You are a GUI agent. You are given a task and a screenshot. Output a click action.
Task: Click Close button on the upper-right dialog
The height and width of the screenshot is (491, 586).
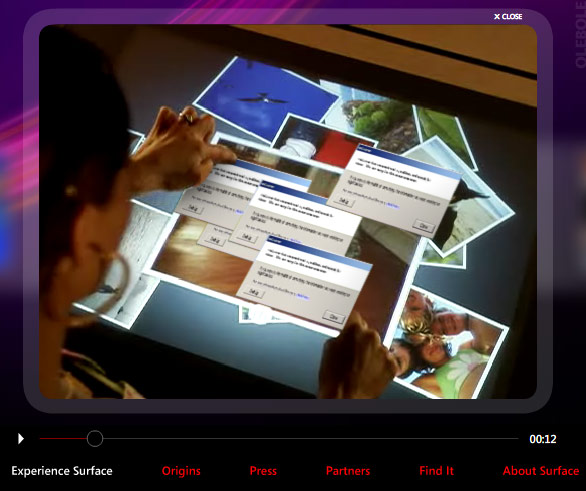click(x=423, y=225)
